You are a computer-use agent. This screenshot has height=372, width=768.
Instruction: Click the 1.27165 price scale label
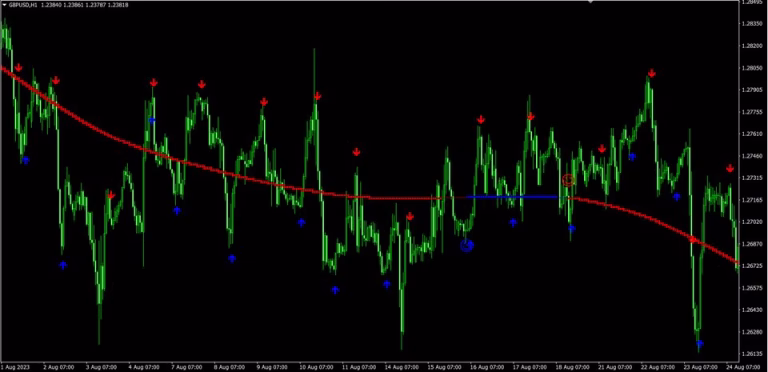tap(754, 200)
